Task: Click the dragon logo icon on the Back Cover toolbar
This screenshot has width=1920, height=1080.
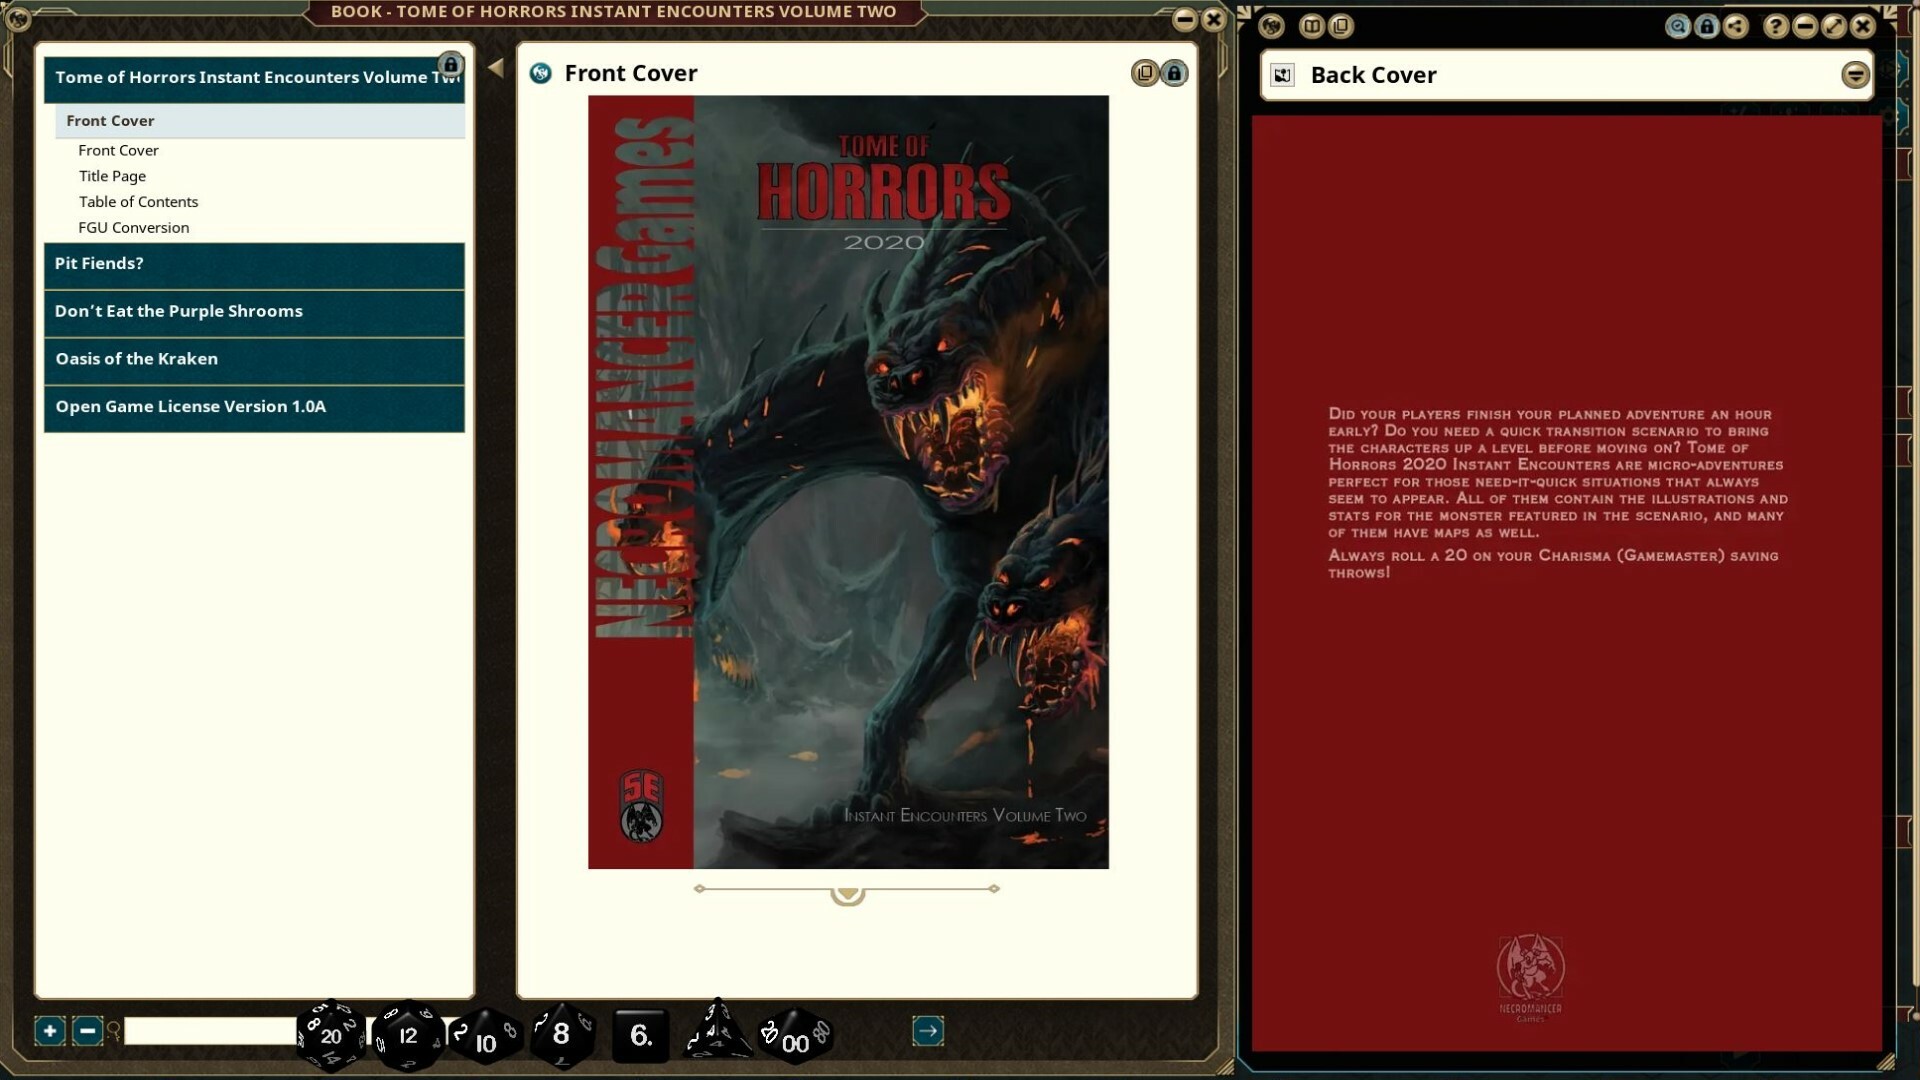Action: pos(1270,25)
